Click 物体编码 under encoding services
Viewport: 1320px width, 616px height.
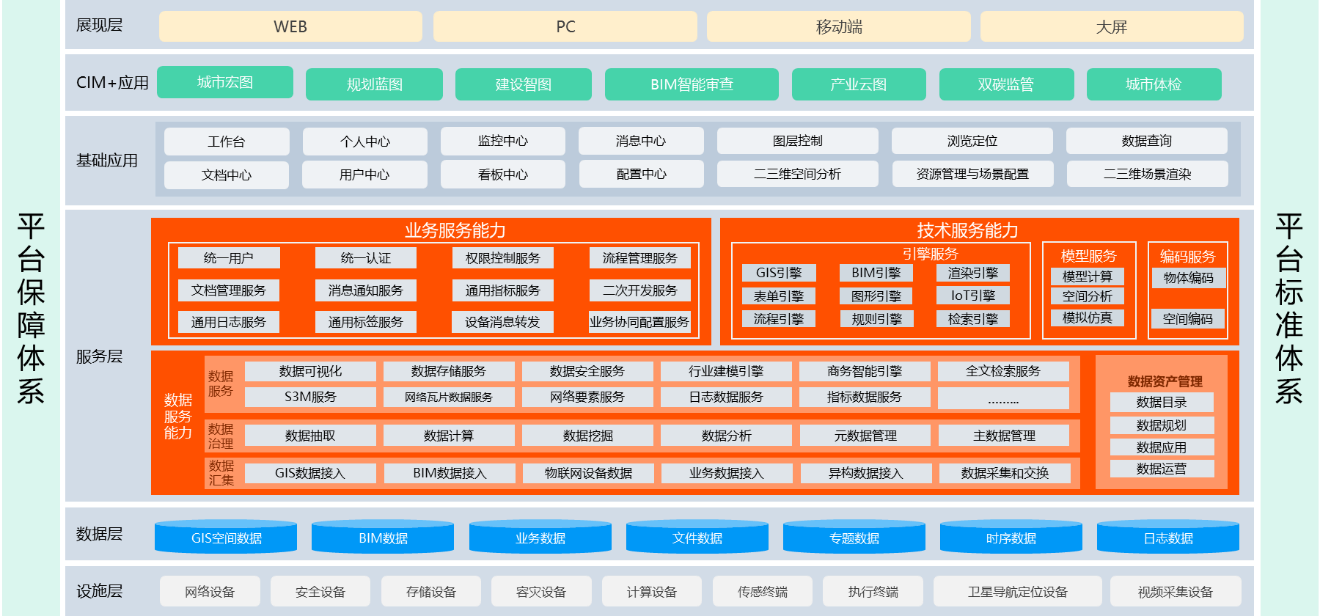[1188, 278]
